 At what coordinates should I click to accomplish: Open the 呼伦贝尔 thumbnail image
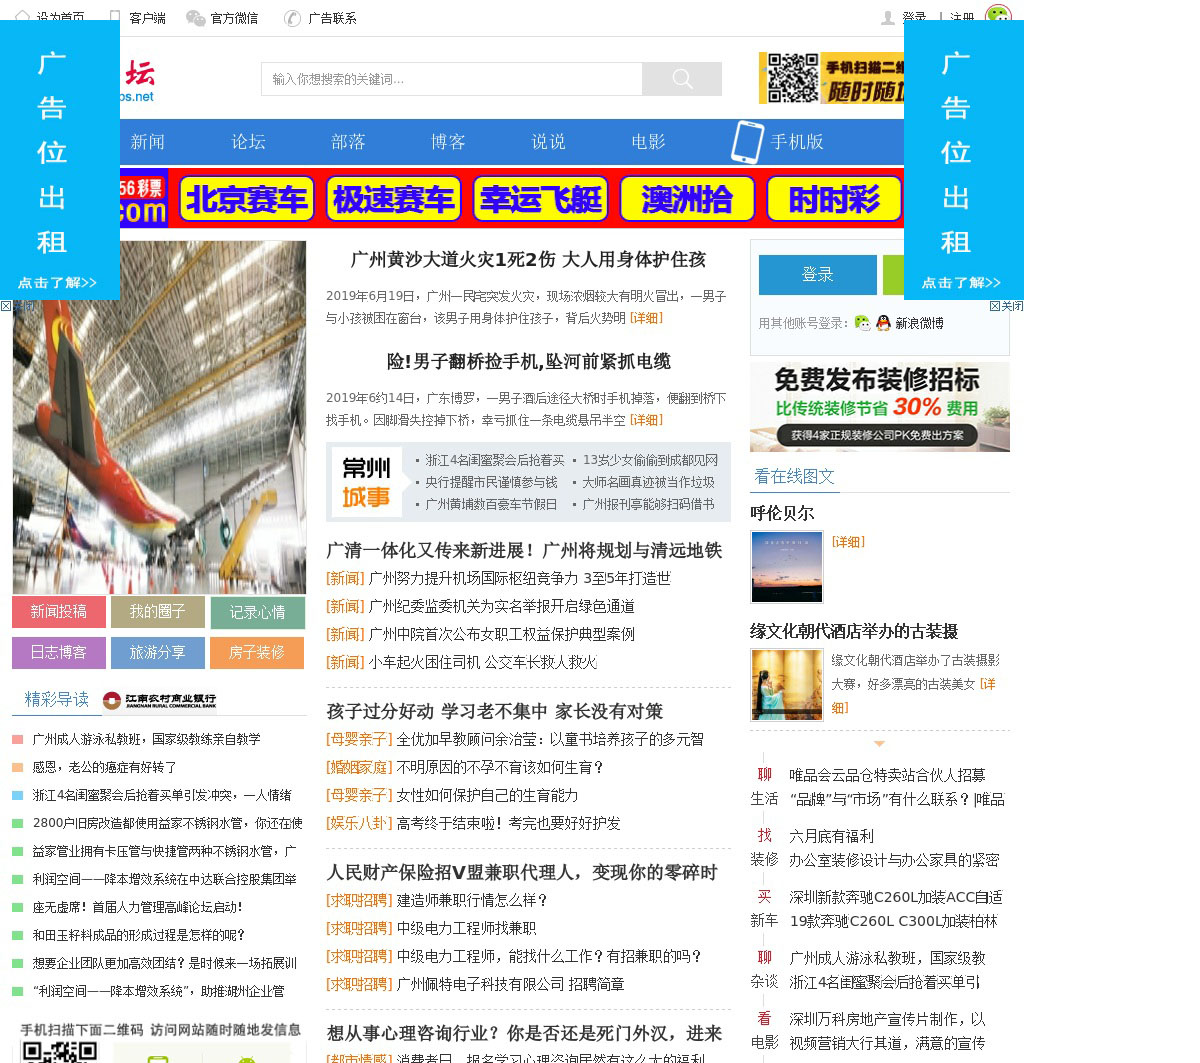[787, 567]
